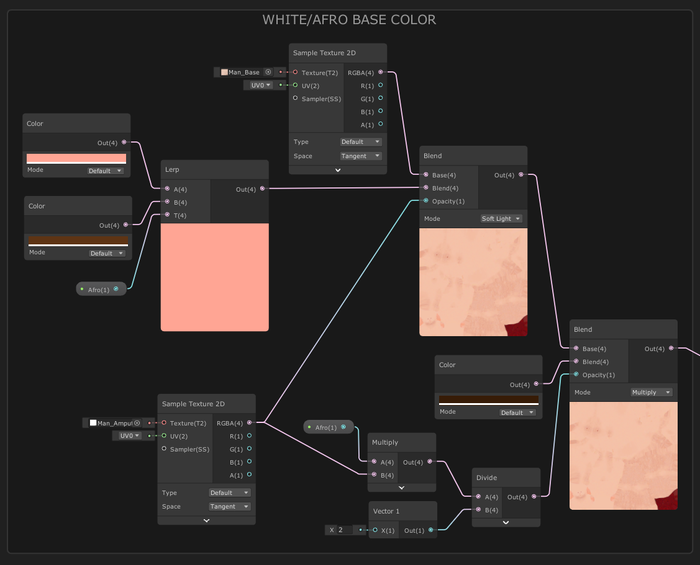Click Out(4) port on Multiply-mode Blend node
The width and height of the screenshot is (700, 565).
[x=671, y=348]
